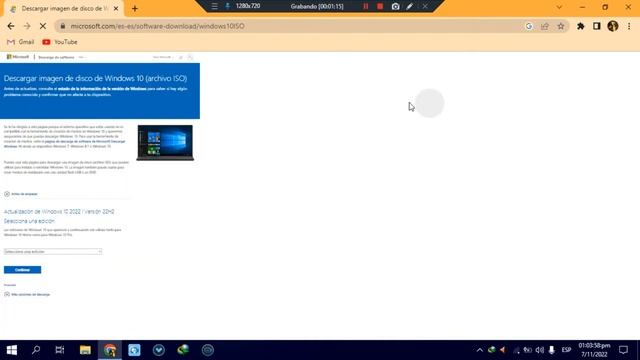Click the Microsoft logo on the page
640x360 pixels.
coord(18,57)
